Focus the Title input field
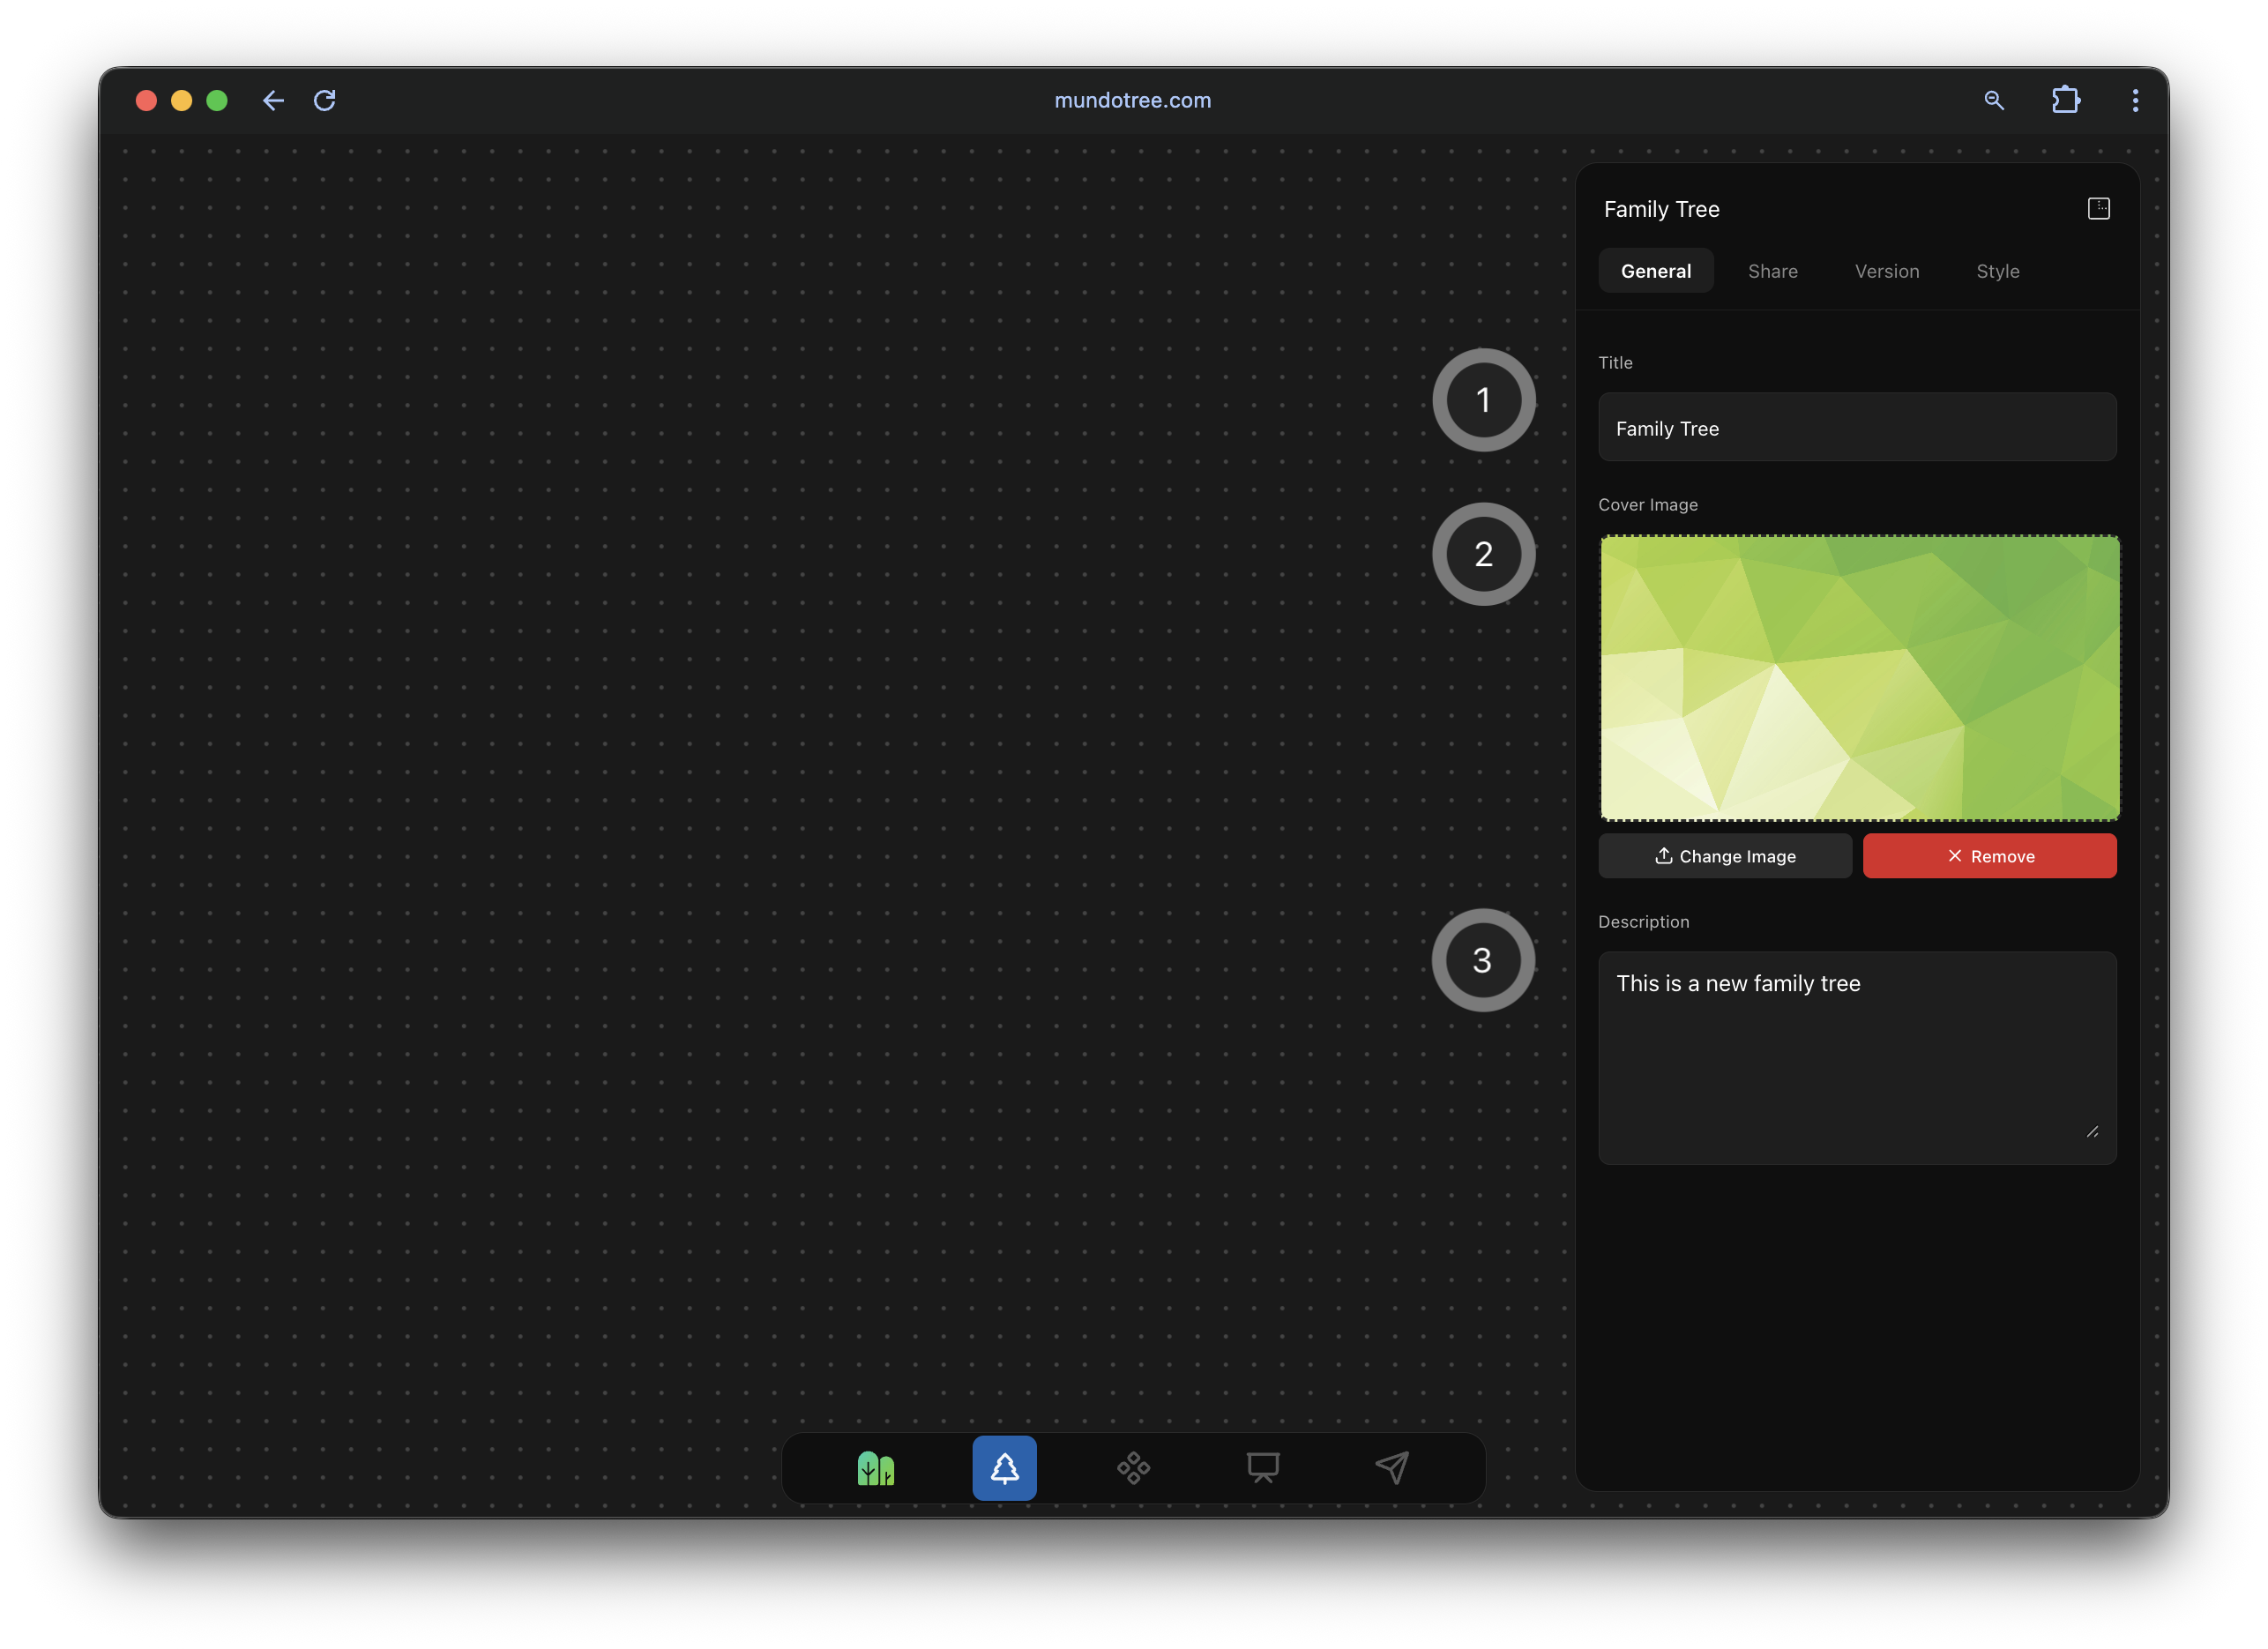Image resolution: width=2268 pixels, height=1649 pixels. 1857,427
